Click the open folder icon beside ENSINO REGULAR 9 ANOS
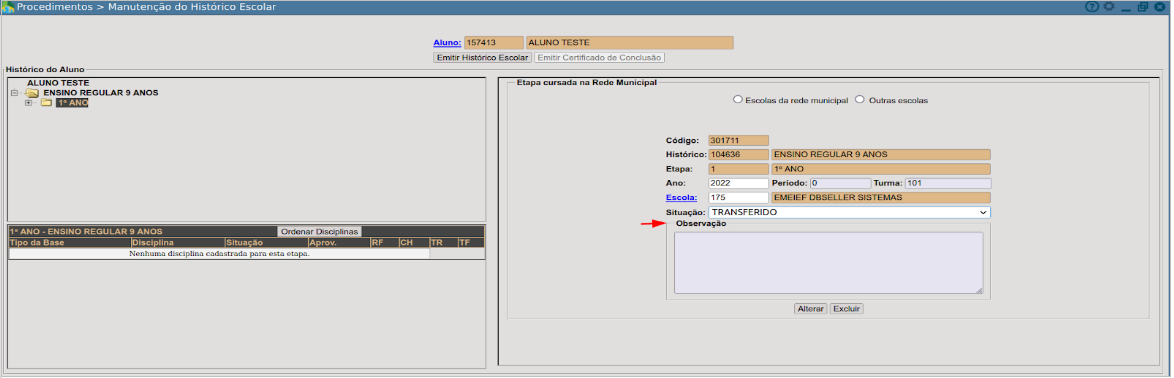 coord(31,93)
